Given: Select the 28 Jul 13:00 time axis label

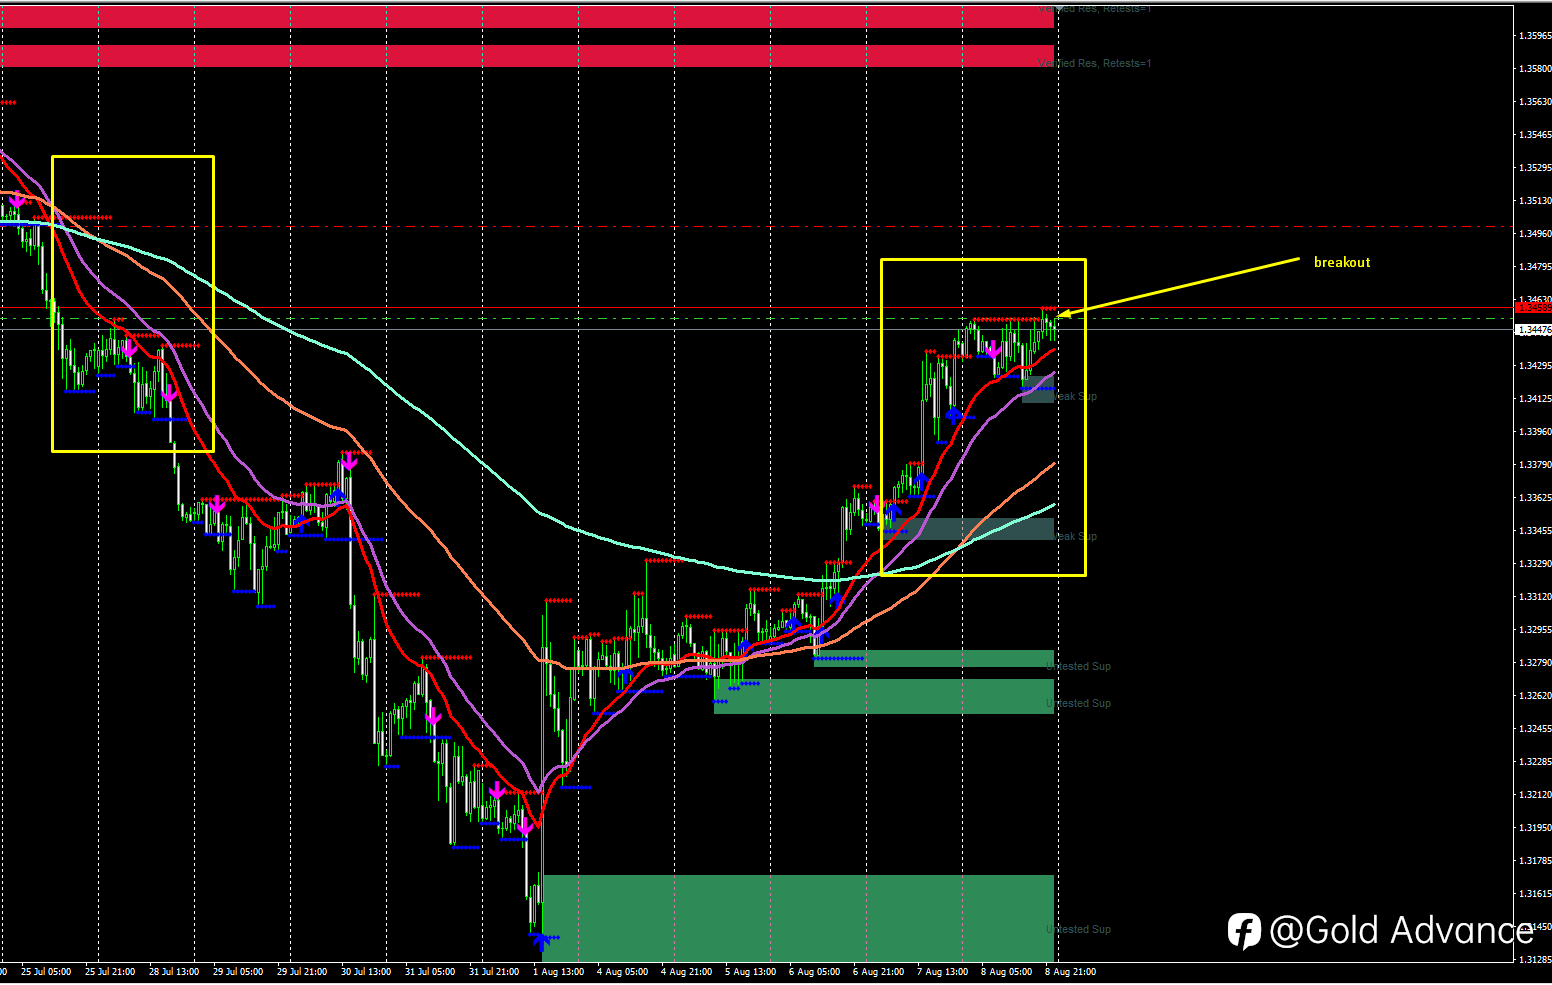Looking at the screenshot, I should pyautogui.click(x=174, y=972).
